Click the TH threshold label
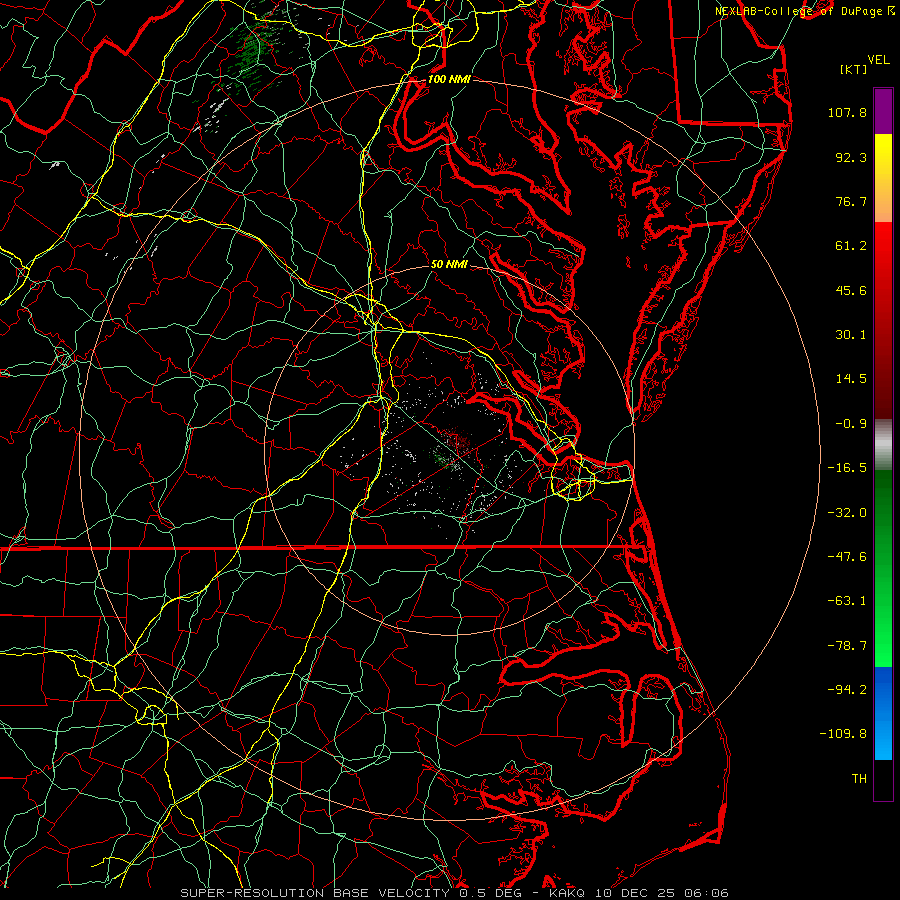Screen dimensions: 900x900 click(x=859, y=779)
